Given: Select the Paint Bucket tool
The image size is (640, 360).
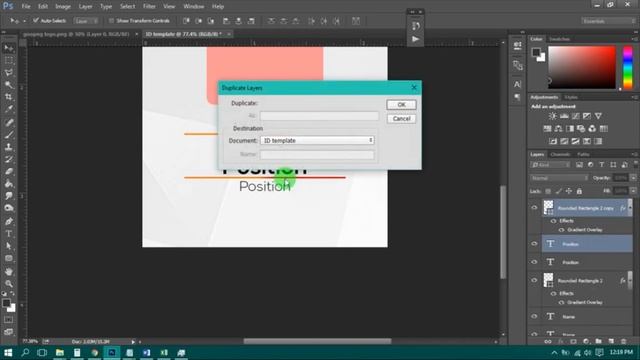Looking at the screenshot, I should (x=9, y=184).
